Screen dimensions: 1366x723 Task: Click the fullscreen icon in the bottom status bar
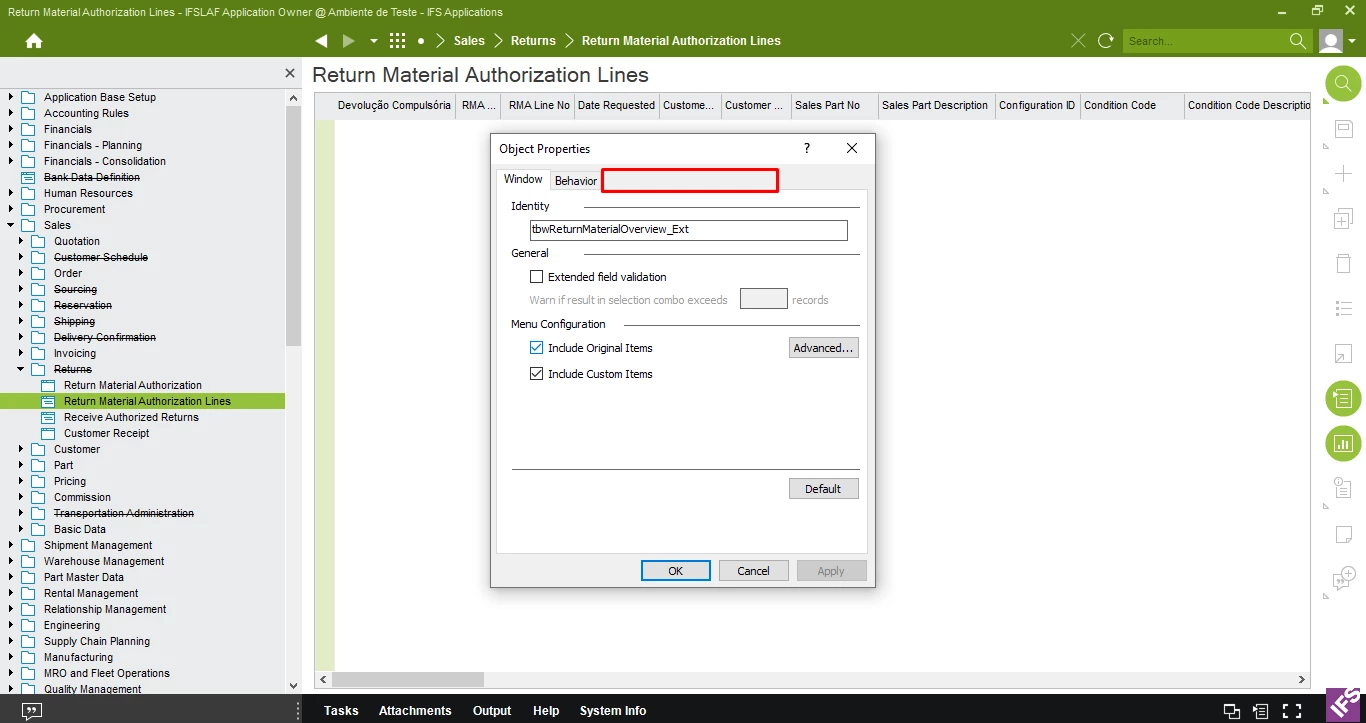coord(1292,711)
